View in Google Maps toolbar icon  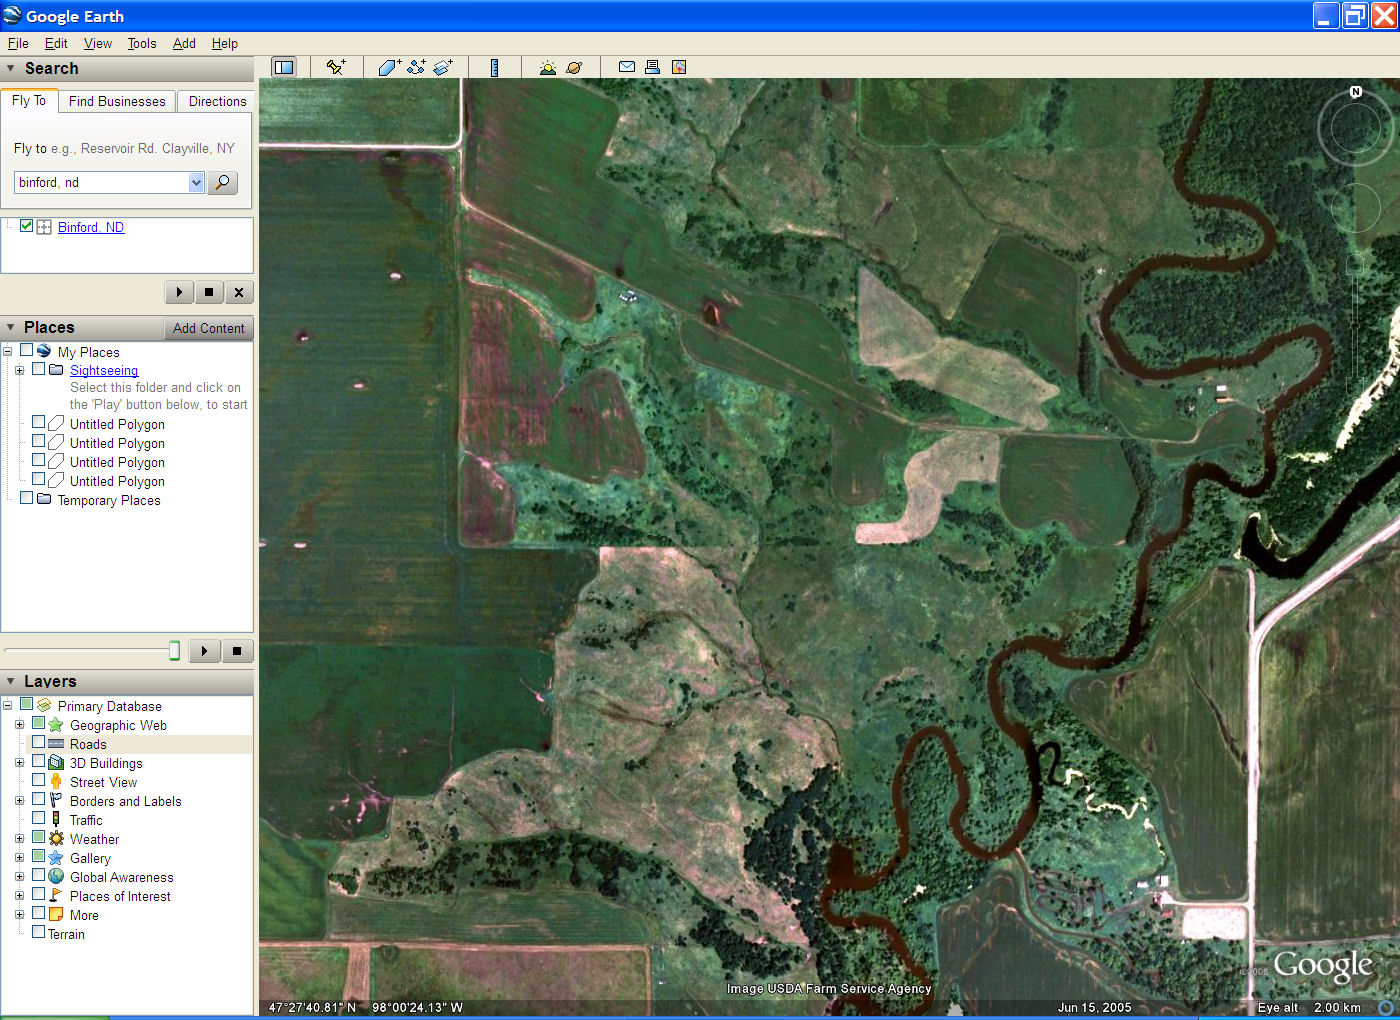pos(679,67)
